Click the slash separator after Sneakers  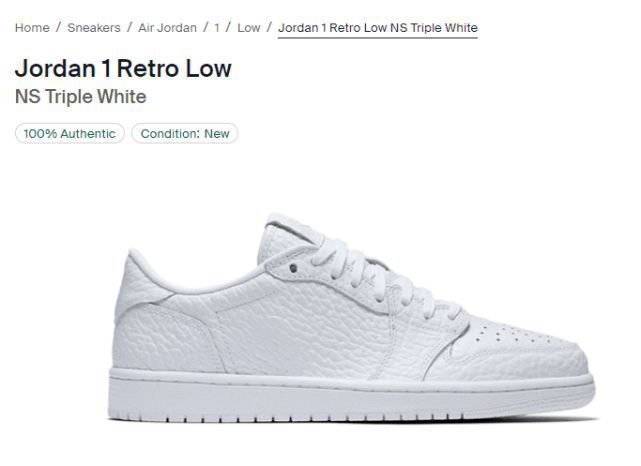130,27
